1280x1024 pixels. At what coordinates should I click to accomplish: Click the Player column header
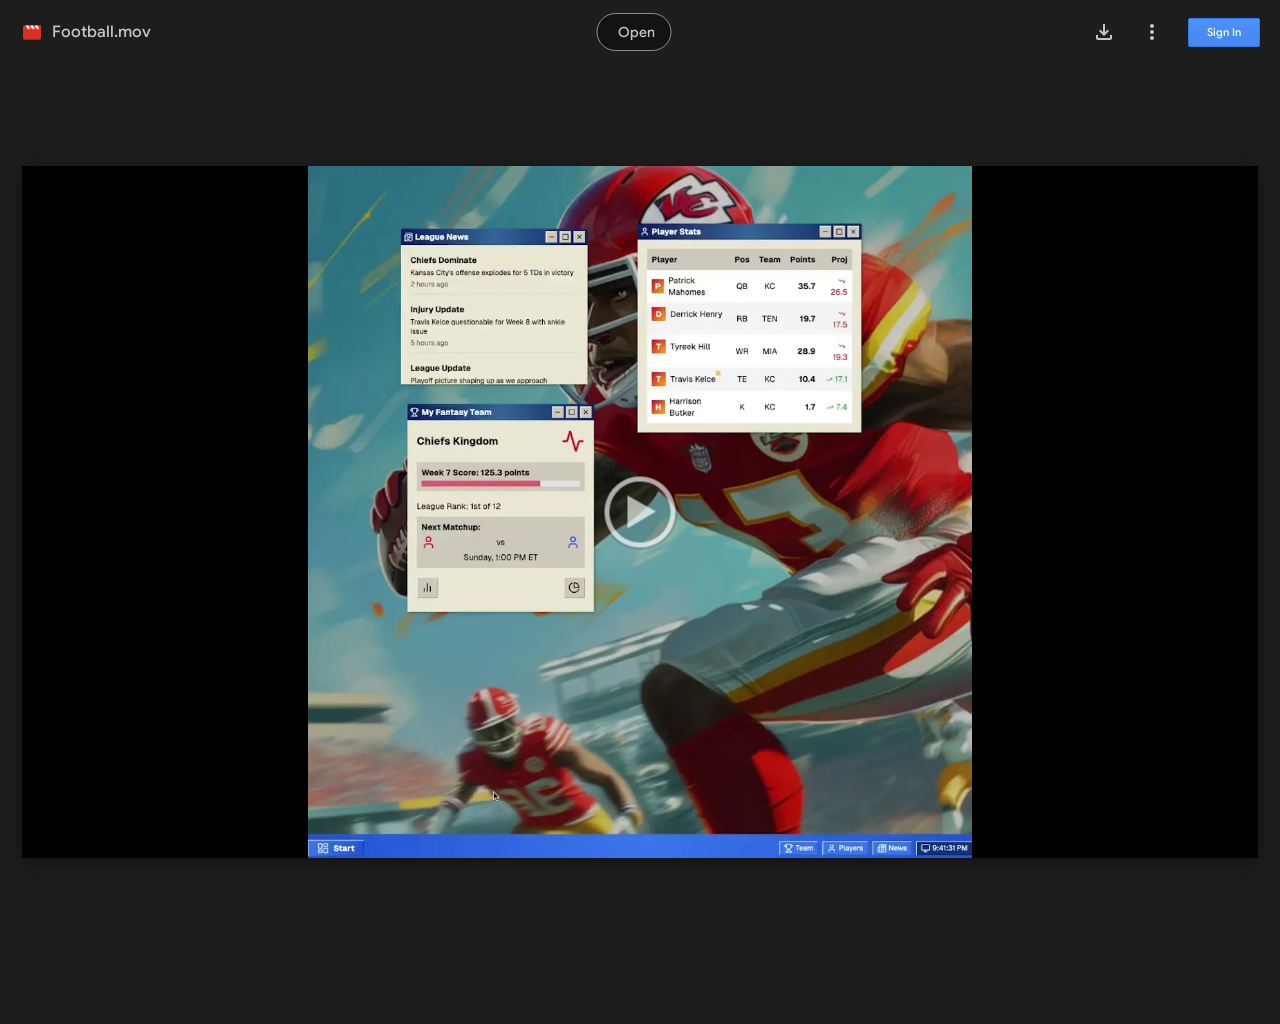[664, 259]
